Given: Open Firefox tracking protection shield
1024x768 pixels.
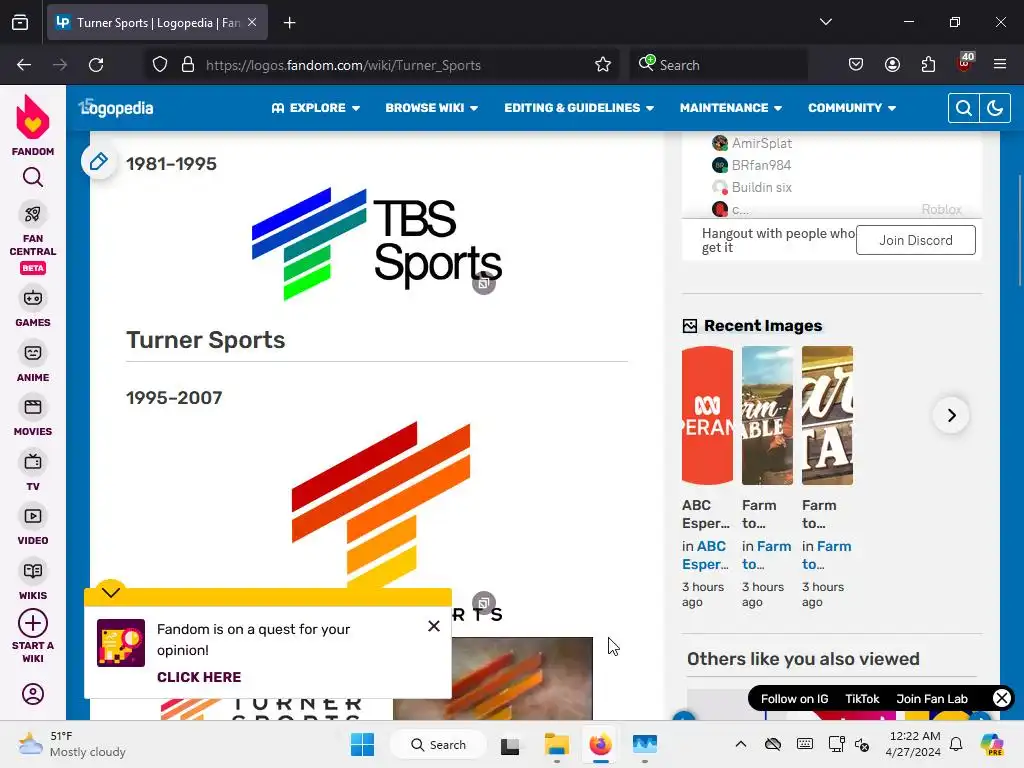Looking at the screenshot, I should tap(160, 65).
